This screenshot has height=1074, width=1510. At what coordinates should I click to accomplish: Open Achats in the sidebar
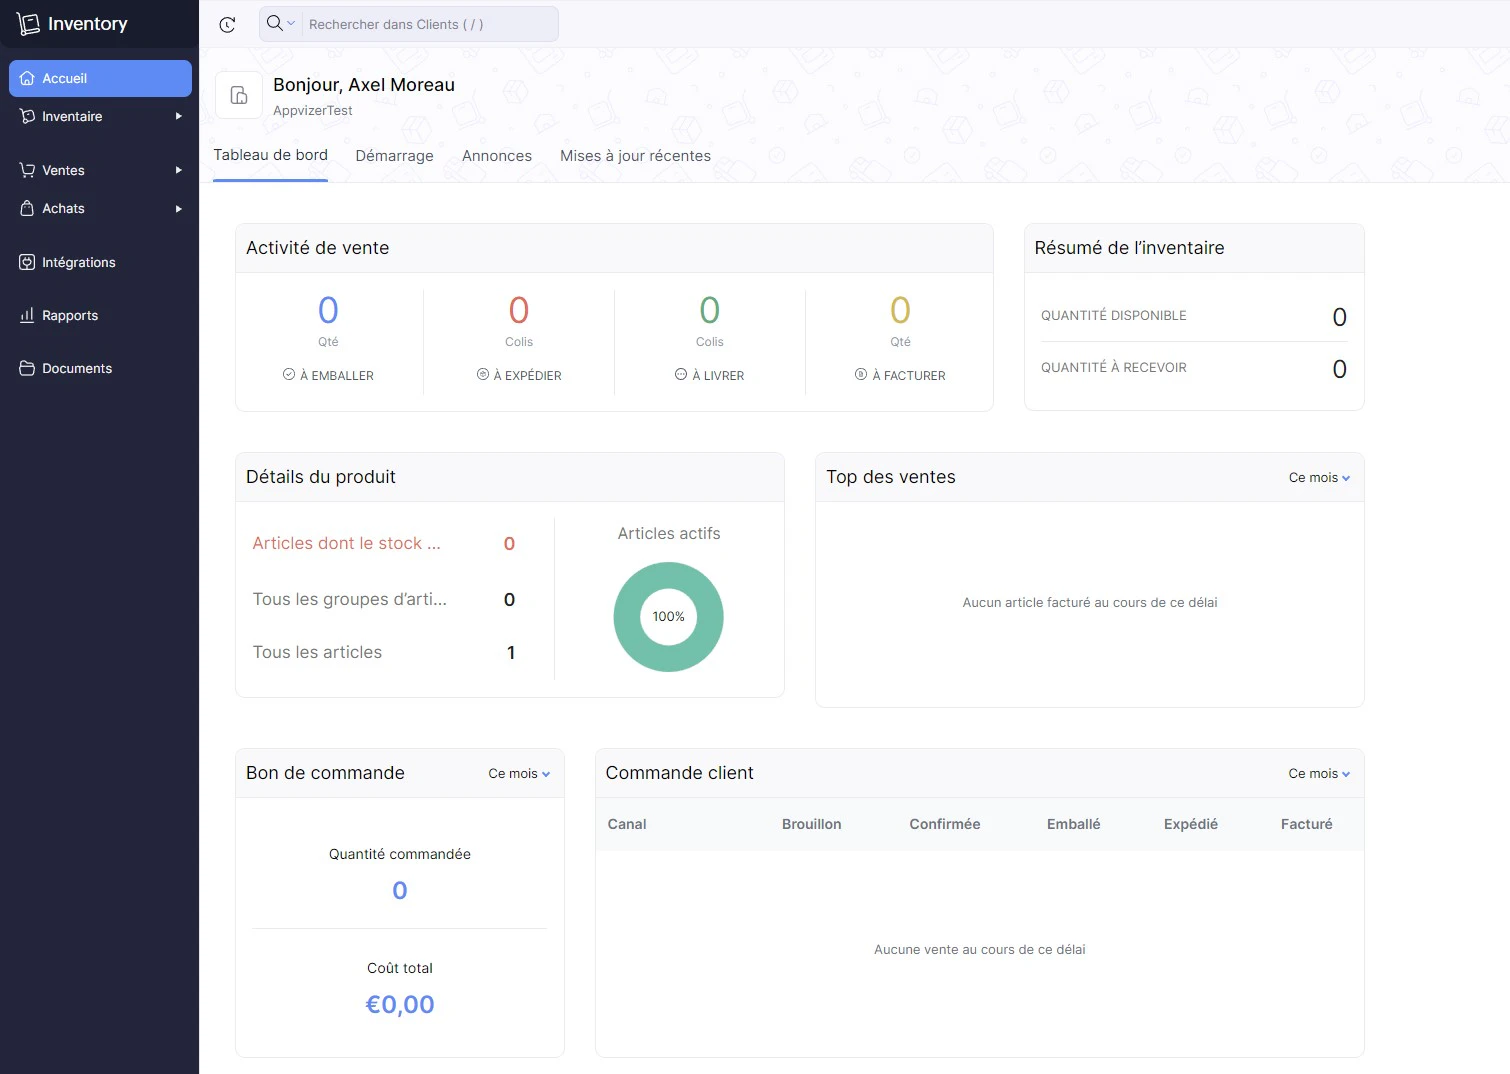[100, 208]
